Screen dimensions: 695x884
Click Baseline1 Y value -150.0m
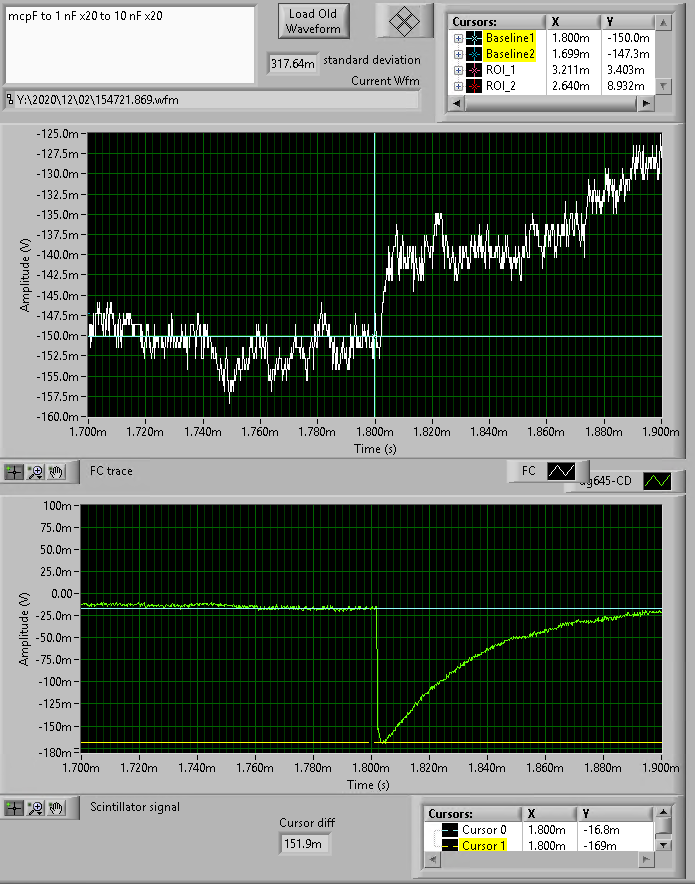(628, 38)
